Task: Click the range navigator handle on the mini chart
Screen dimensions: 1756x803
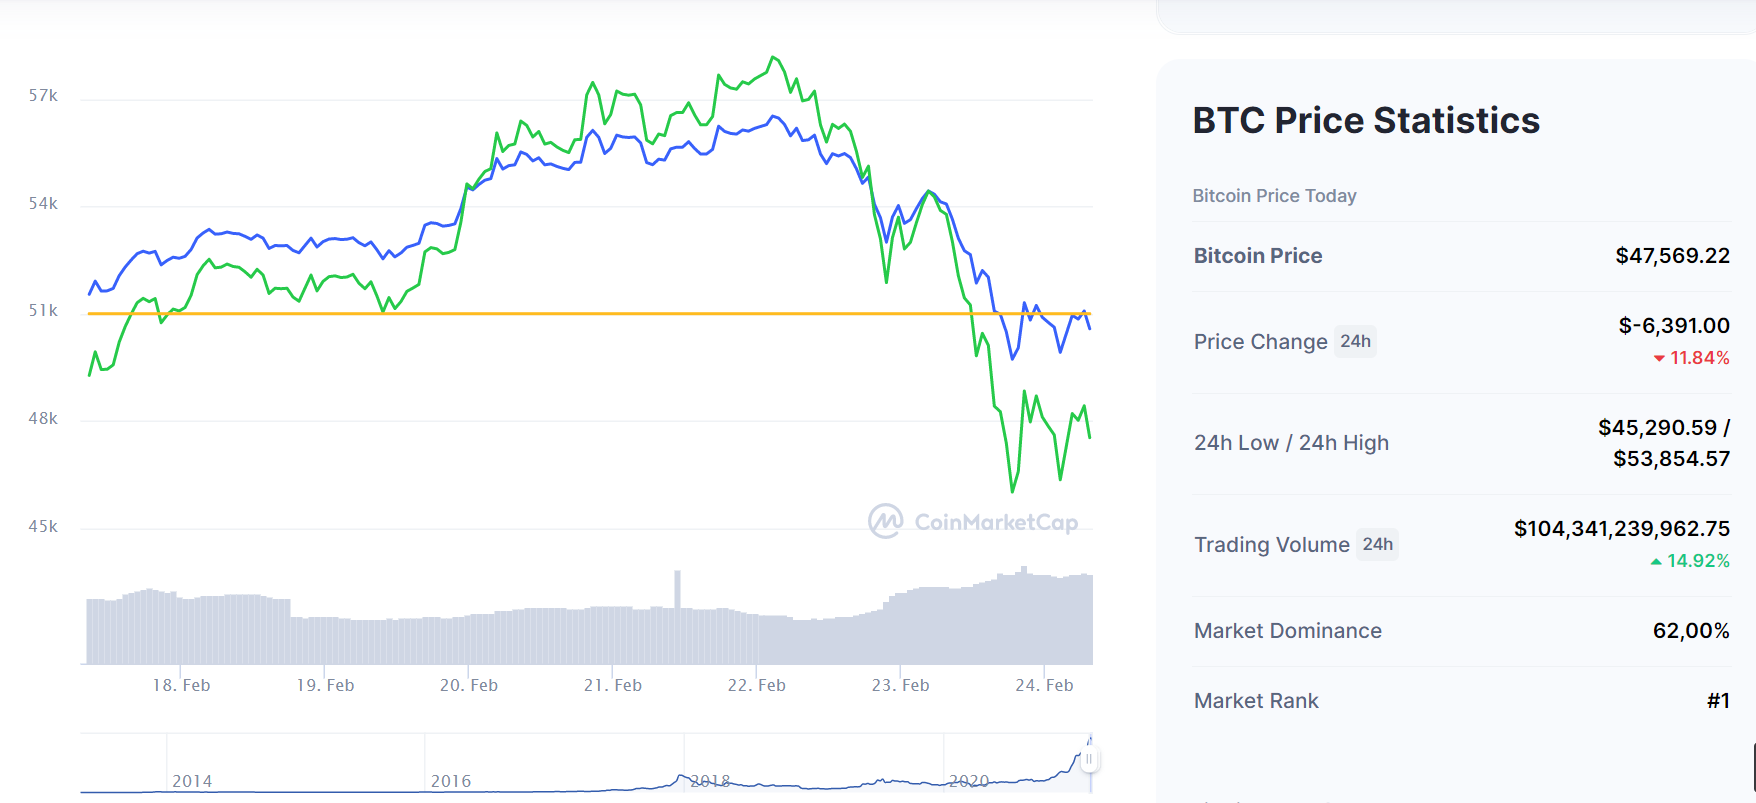Action: (x=1089, y=760)
